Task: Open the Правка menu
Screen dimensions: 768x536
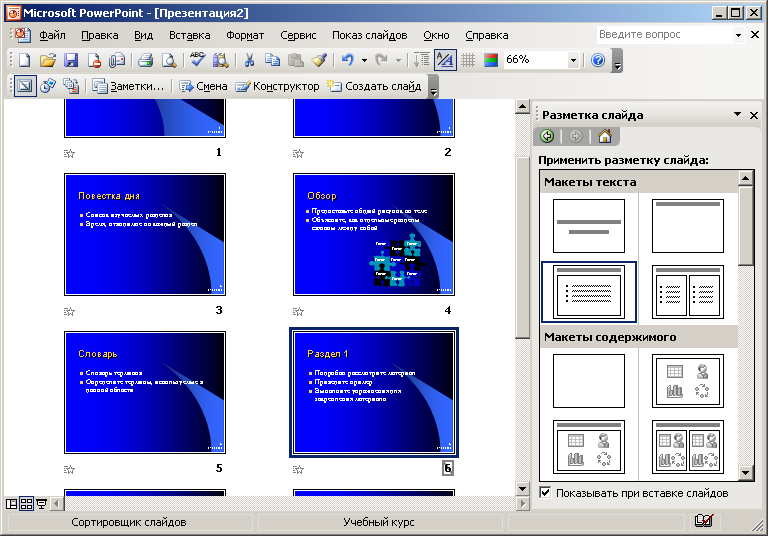Action: (x=99, y=35)
